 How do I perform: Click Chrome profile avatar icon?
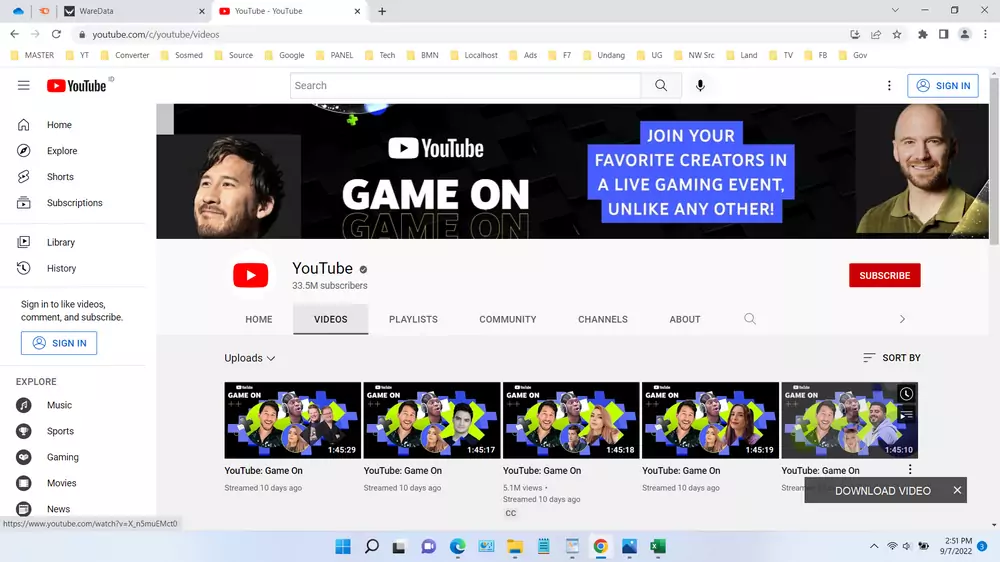[x=965, y=34]
